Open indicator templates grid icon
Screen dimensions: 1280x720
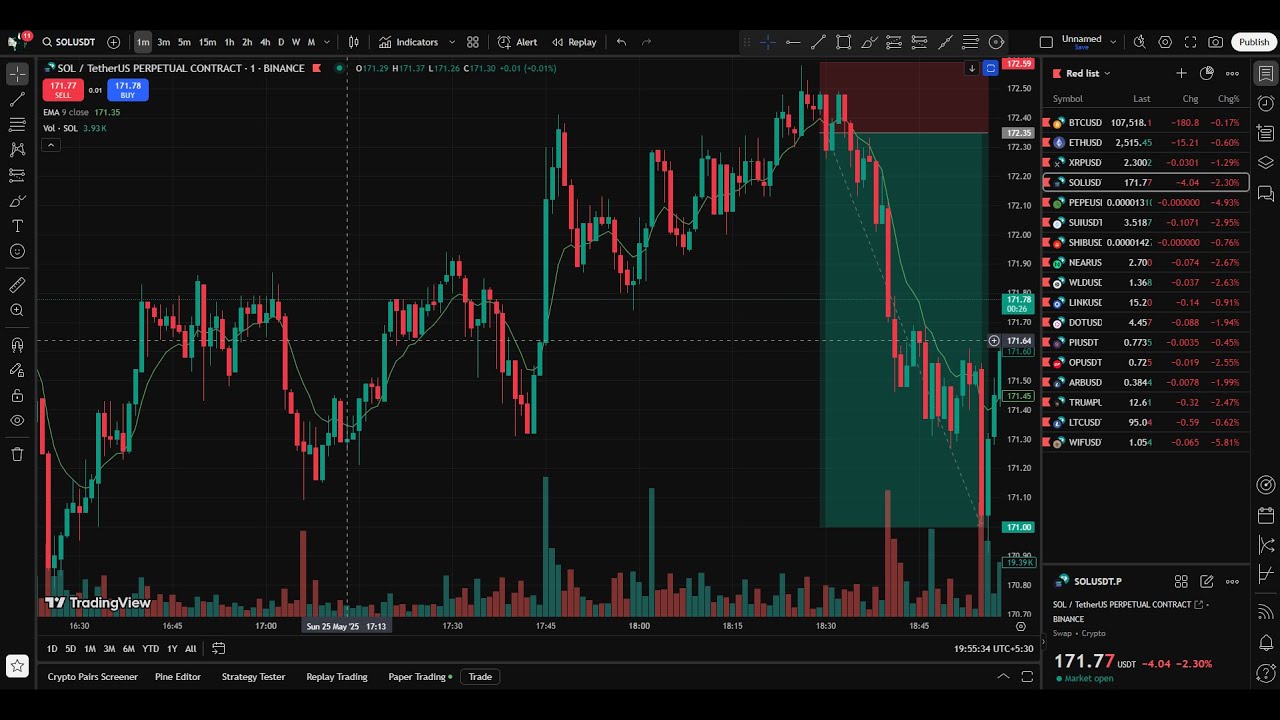click(x=473, y=42)
